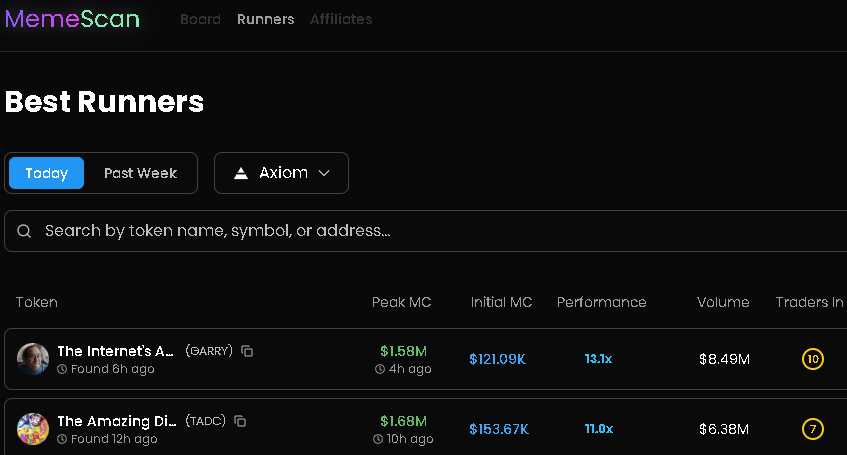Click the search magnifier icon
The width and height of the screenshot is (847, 455).
[x=24, y=231]
